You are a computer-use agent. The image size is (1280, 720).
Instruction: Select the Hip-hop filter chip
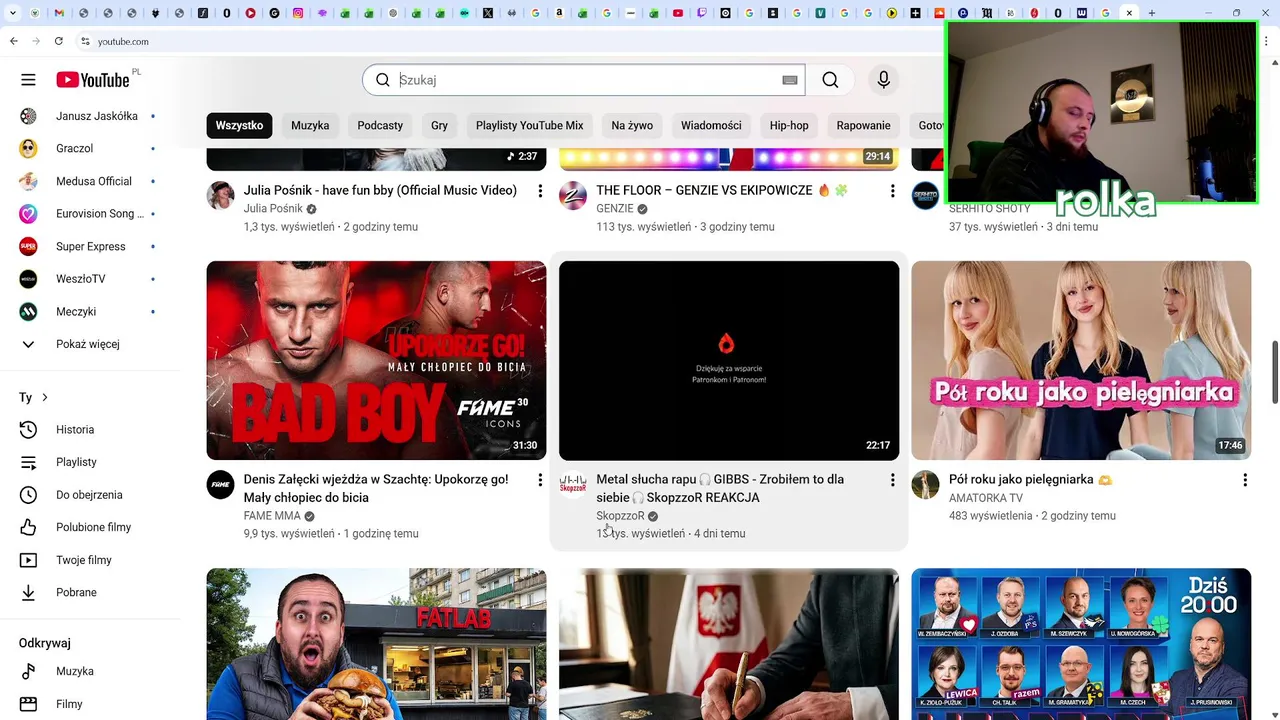click(x=789, y=126)
